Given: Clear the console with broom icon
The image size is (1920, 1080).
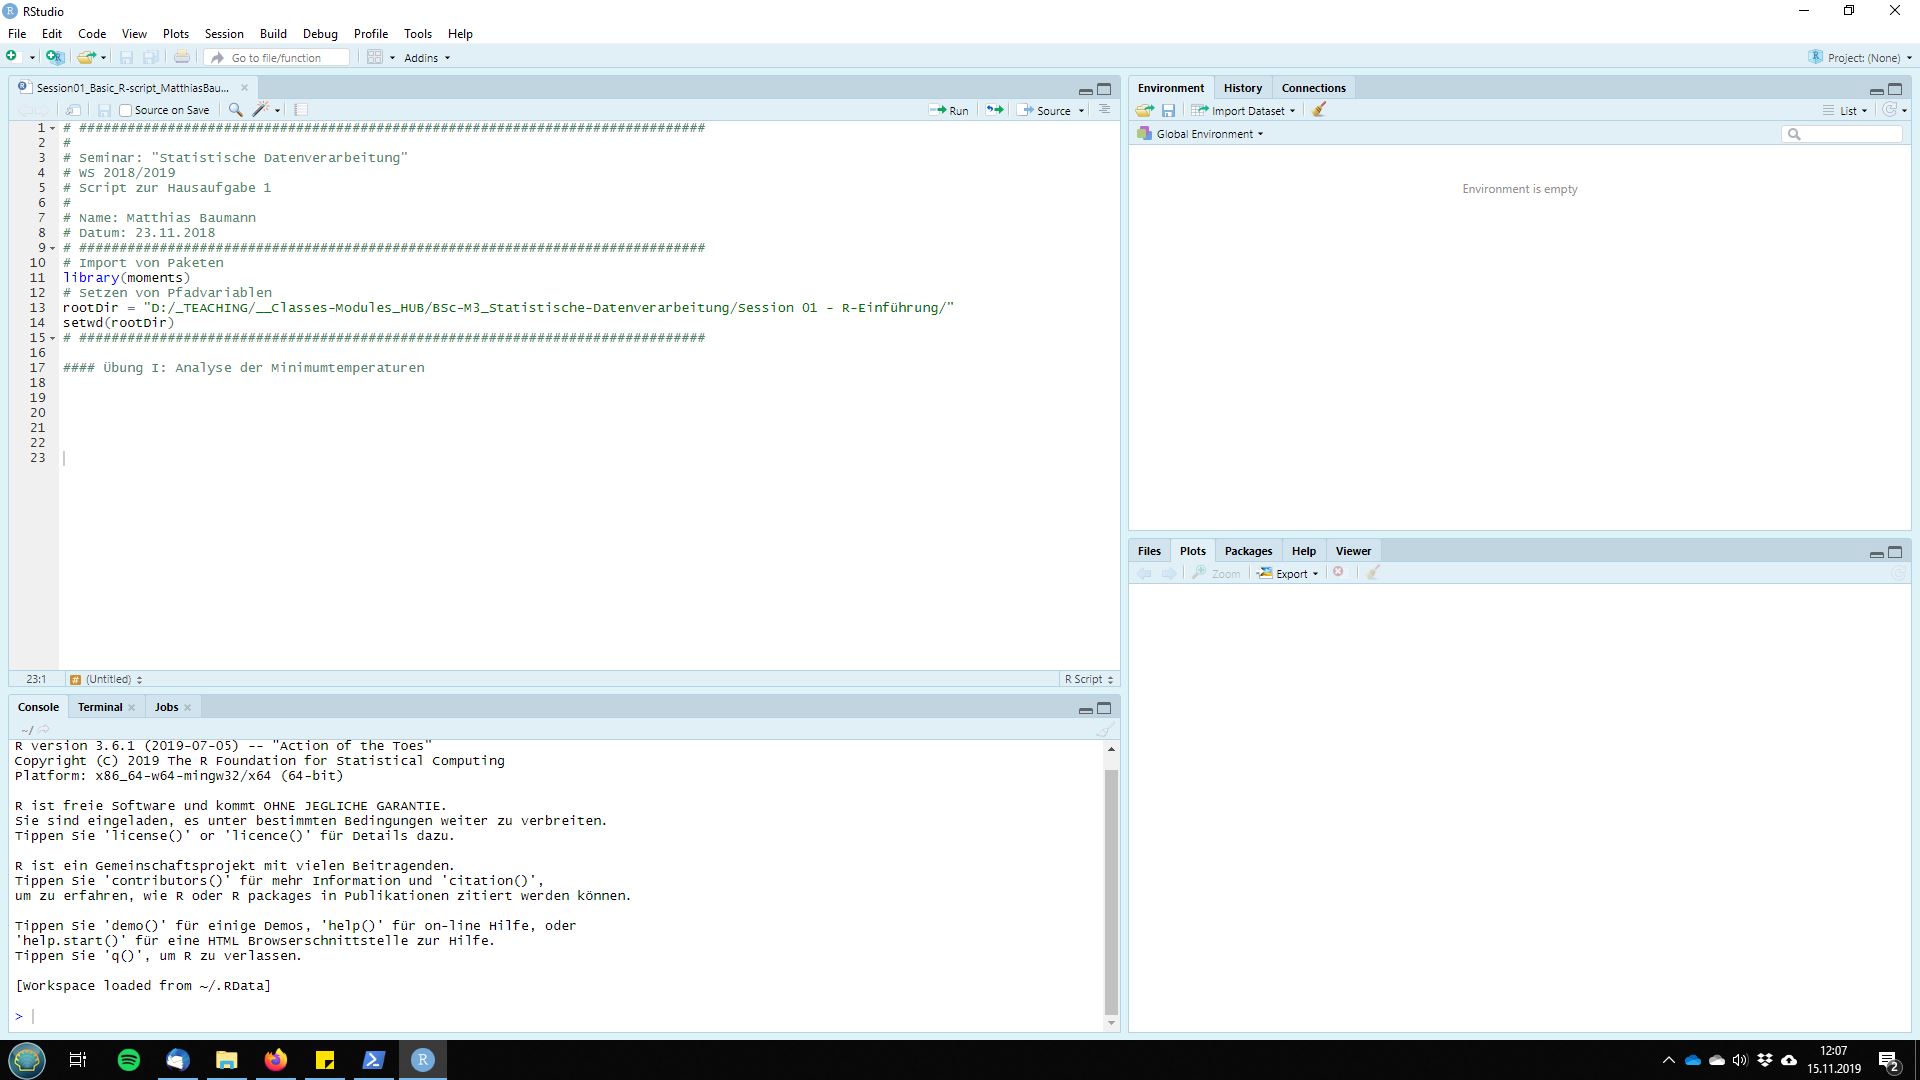Looking at the screenshot, I should [1104, 730].
